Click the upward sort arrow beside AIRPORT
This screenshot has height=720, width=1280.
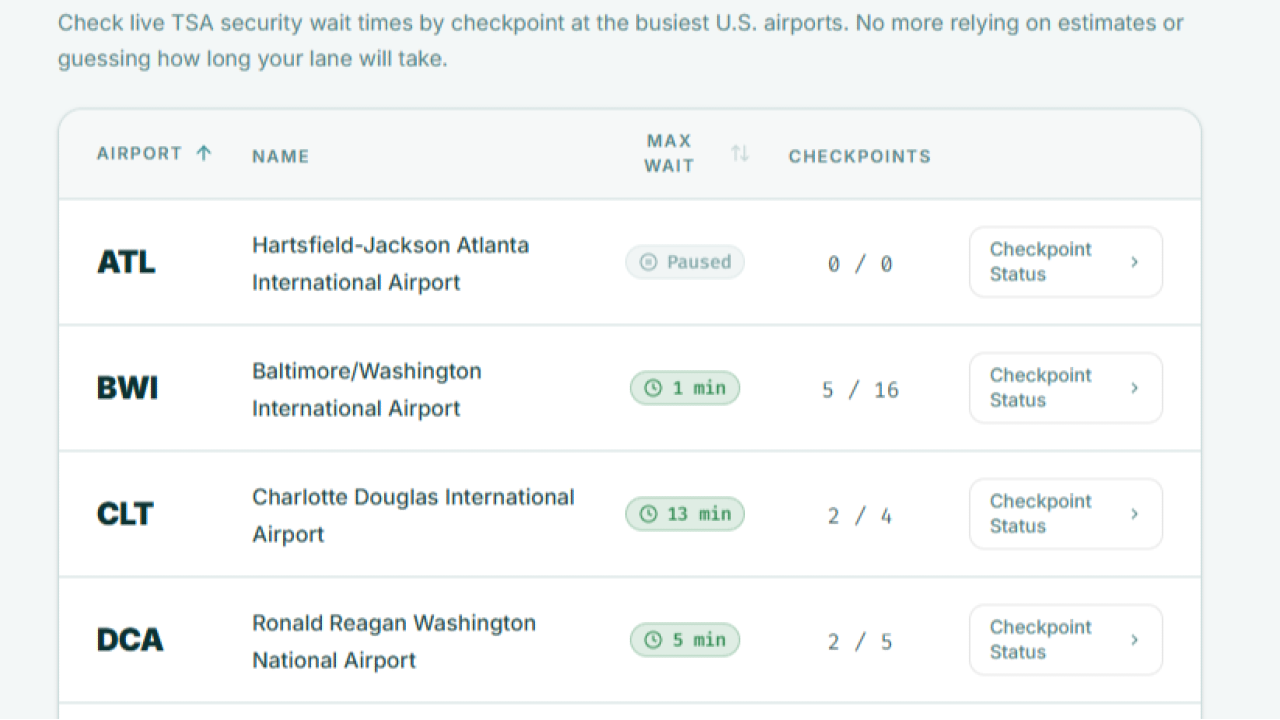[204, 153]
